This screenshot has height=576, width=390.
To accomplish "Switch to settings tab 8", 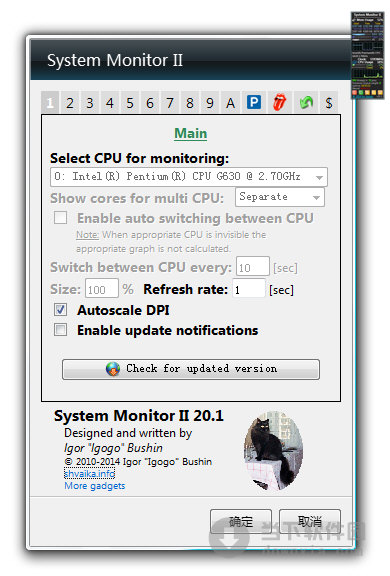I will point(190,102).
